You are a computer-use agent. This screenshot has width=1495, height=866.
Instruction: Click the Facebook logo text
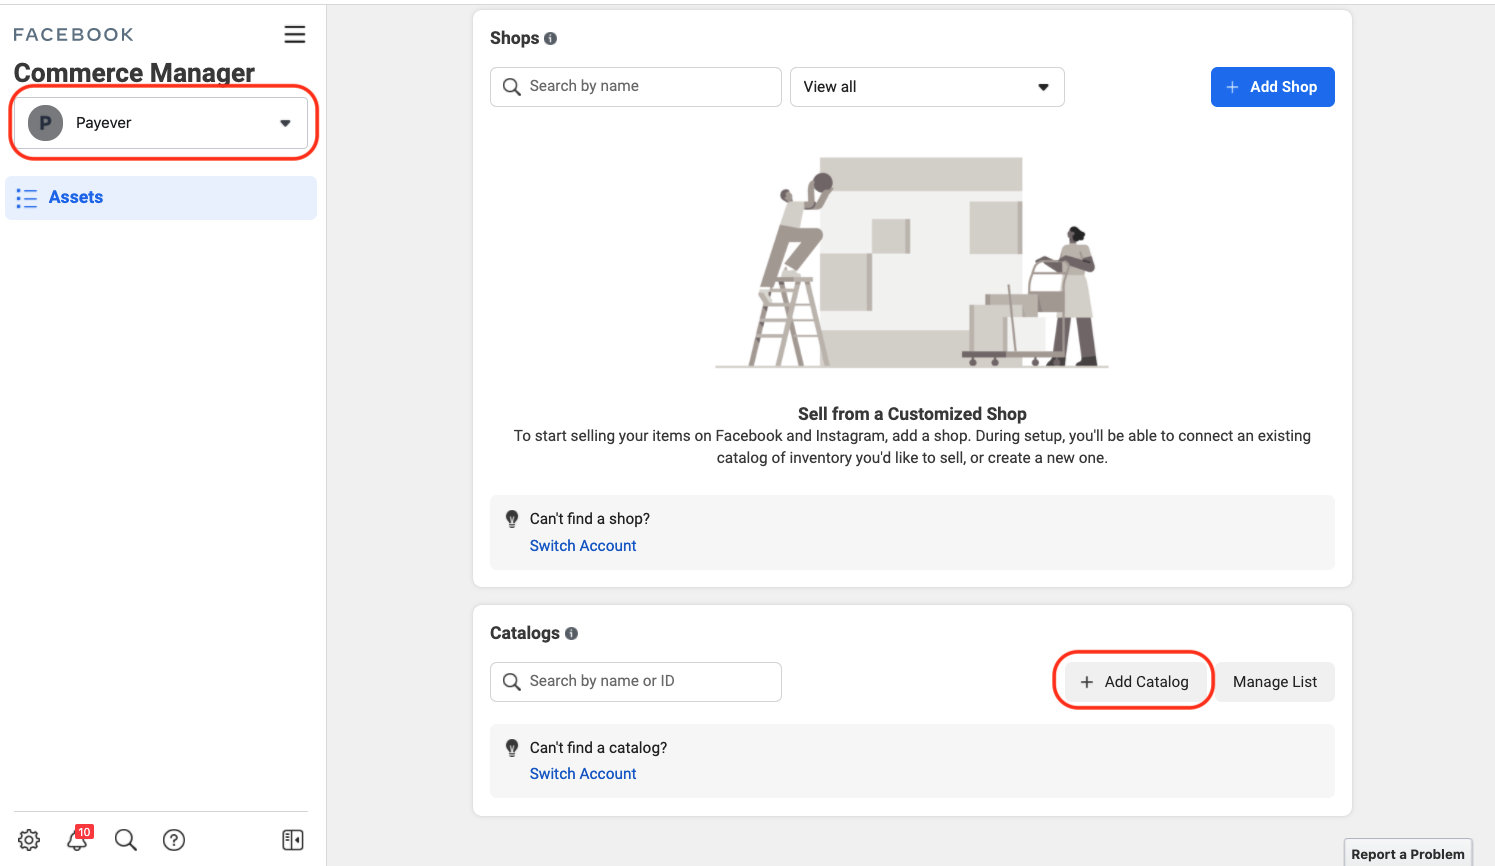[x=73, y=35]
